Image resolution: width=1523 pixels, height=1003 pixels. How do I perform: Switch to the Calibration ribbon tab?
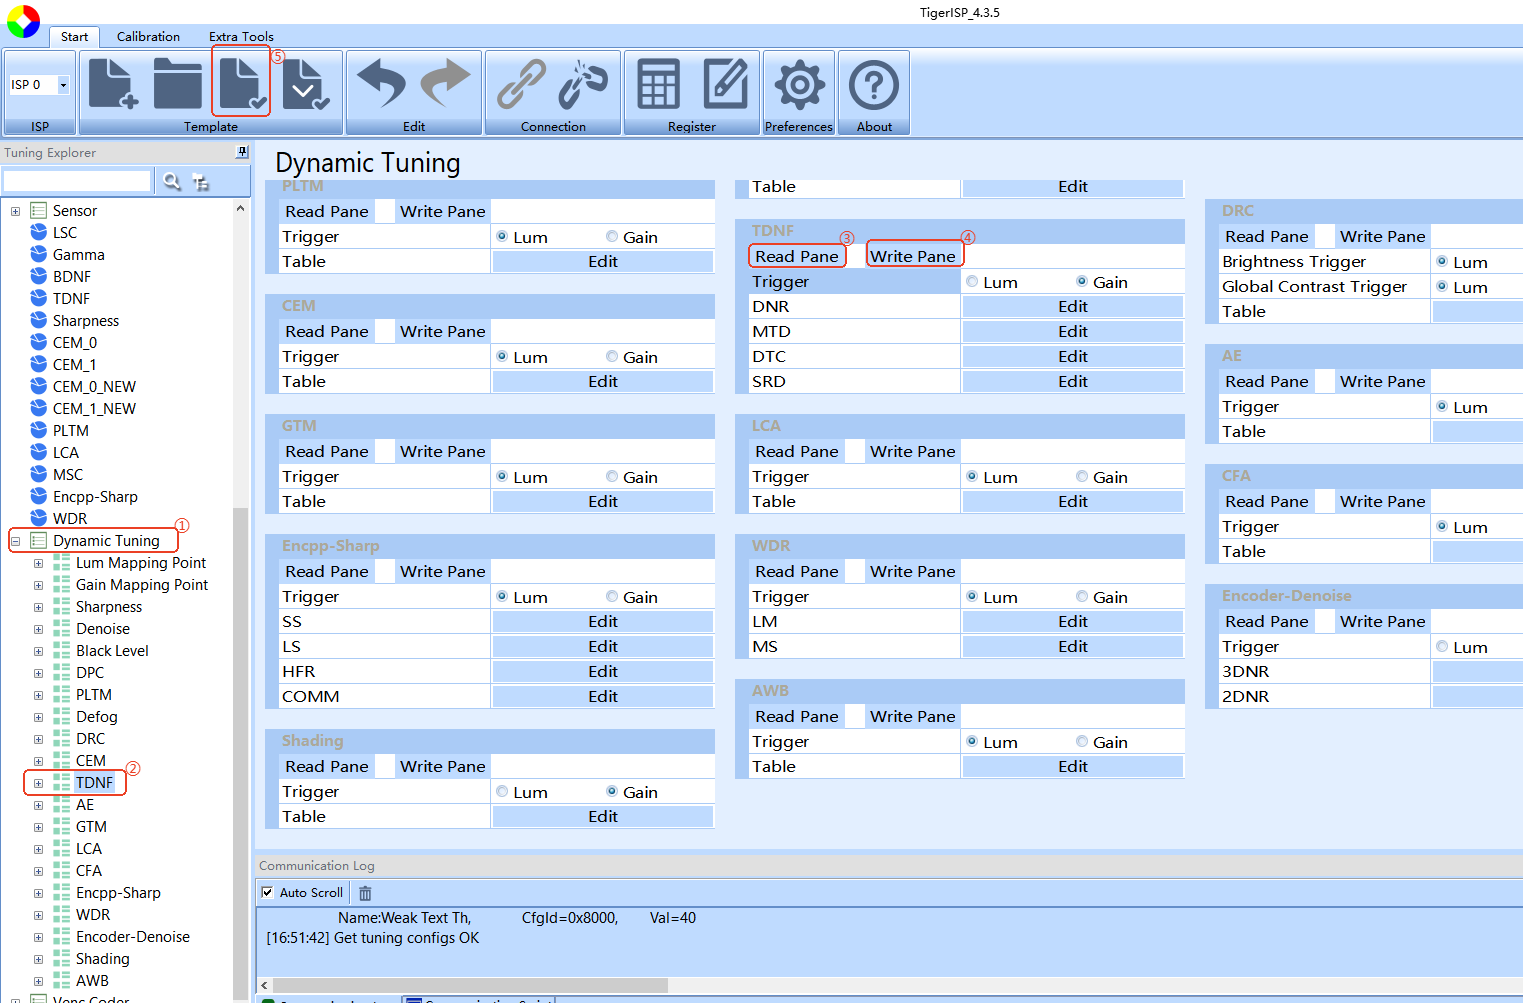[148, 37]
